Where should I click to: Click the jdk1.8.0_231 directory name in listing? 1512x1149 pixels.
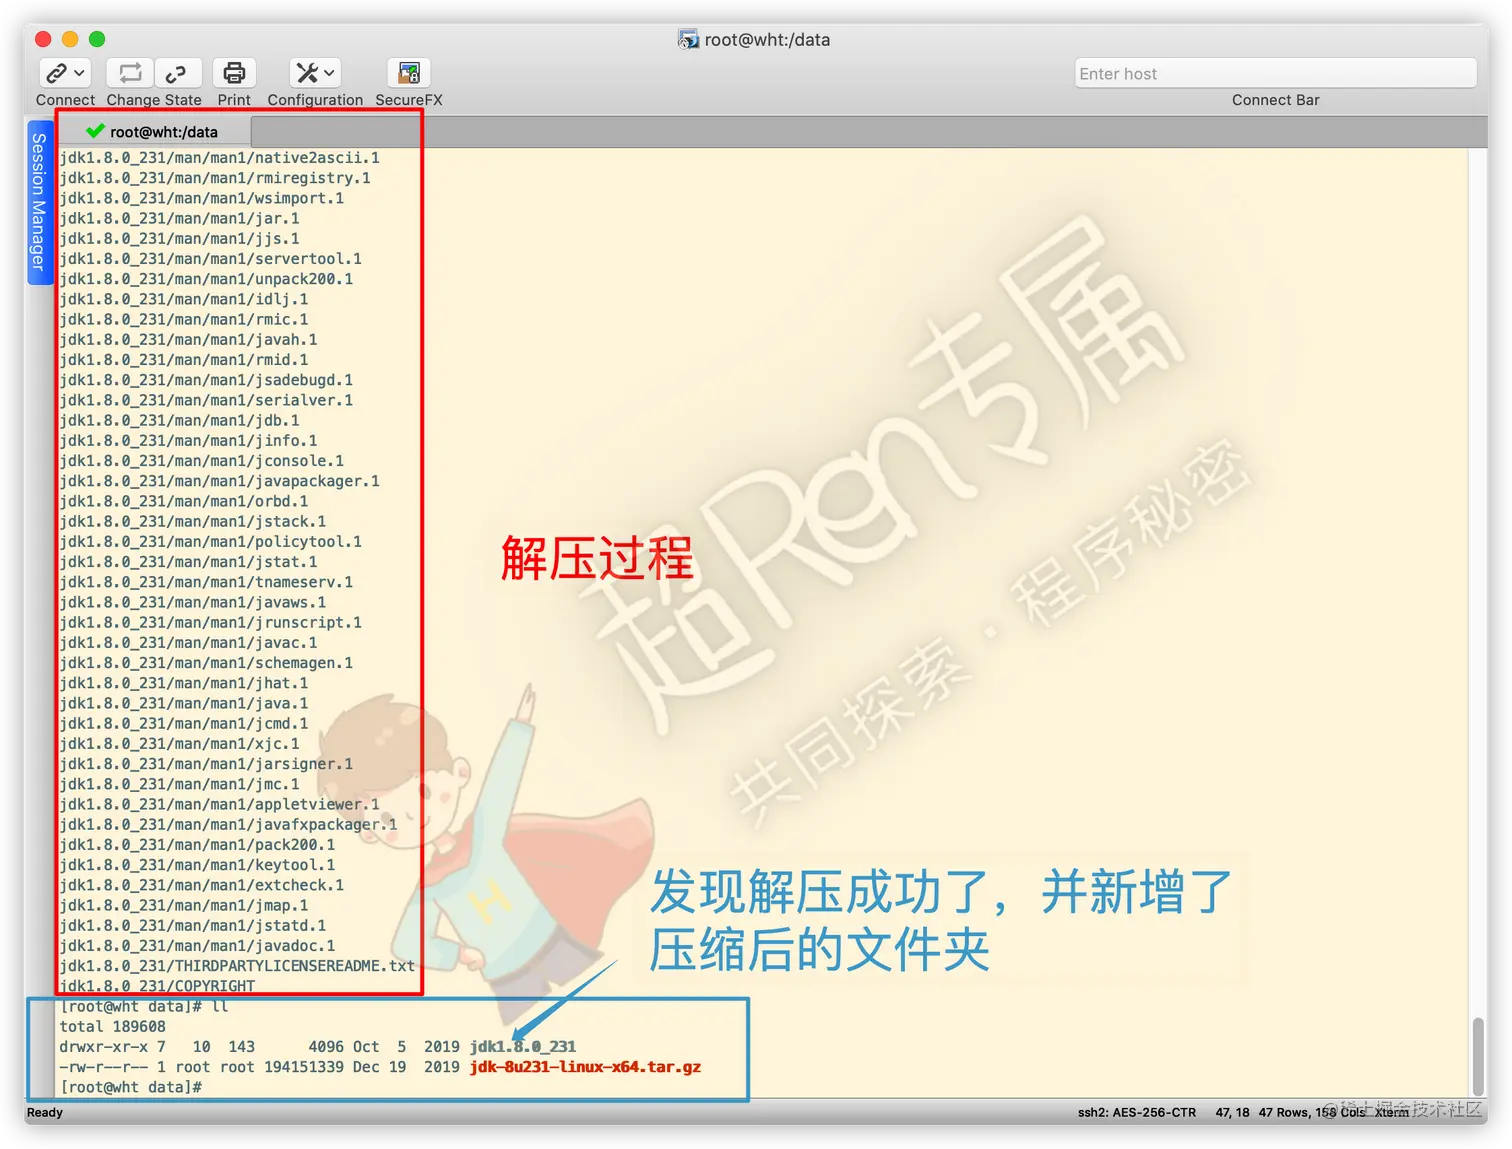pos(523,1047)
